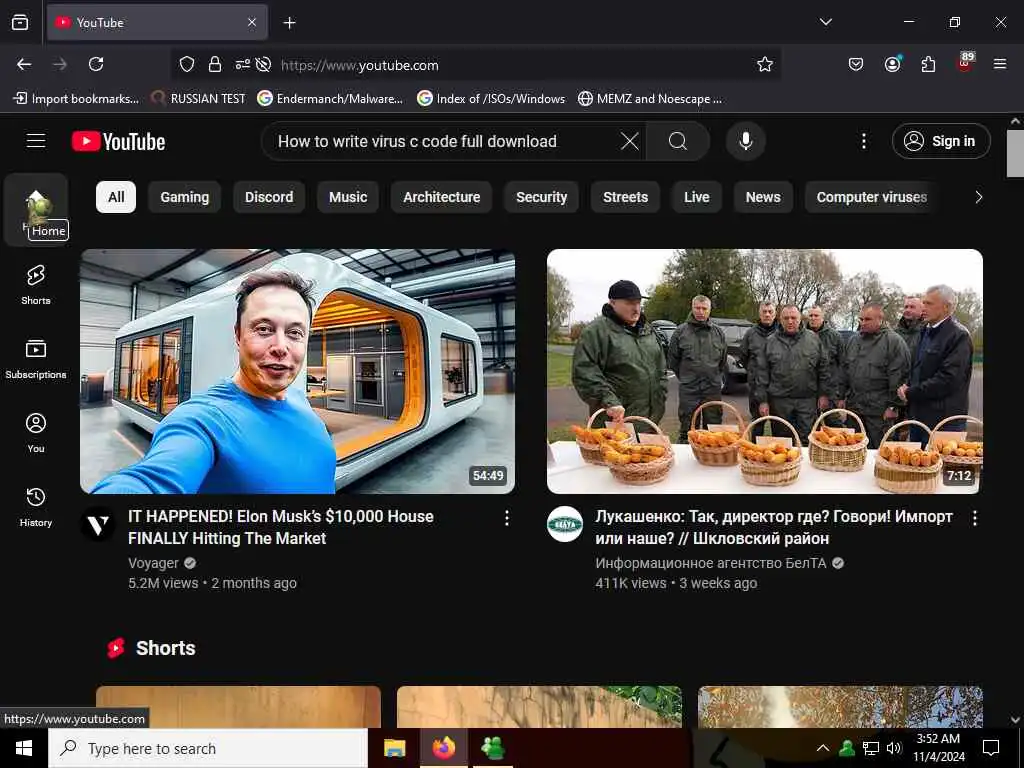Expand the list all tabs dropdown
The height and width of the screenshot is (768, 1024).
point(825,22)
